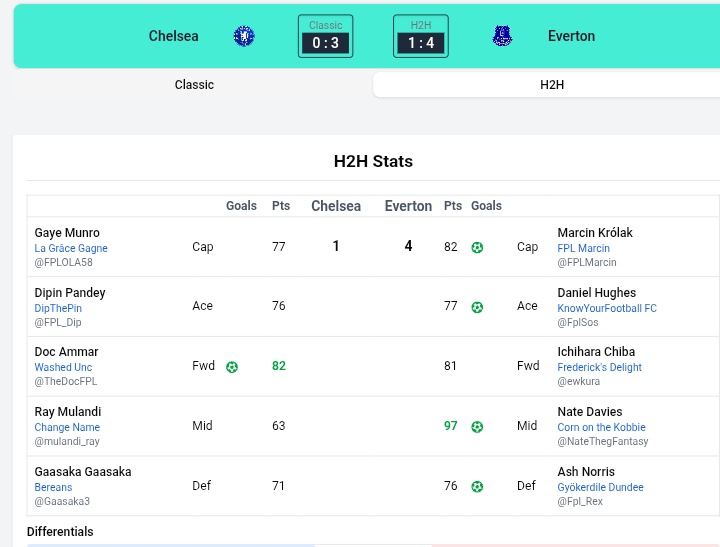The image size is (720, 547).
Task: Click the goal ball icon in Marcin Królak's row
Action: point(477,248)
